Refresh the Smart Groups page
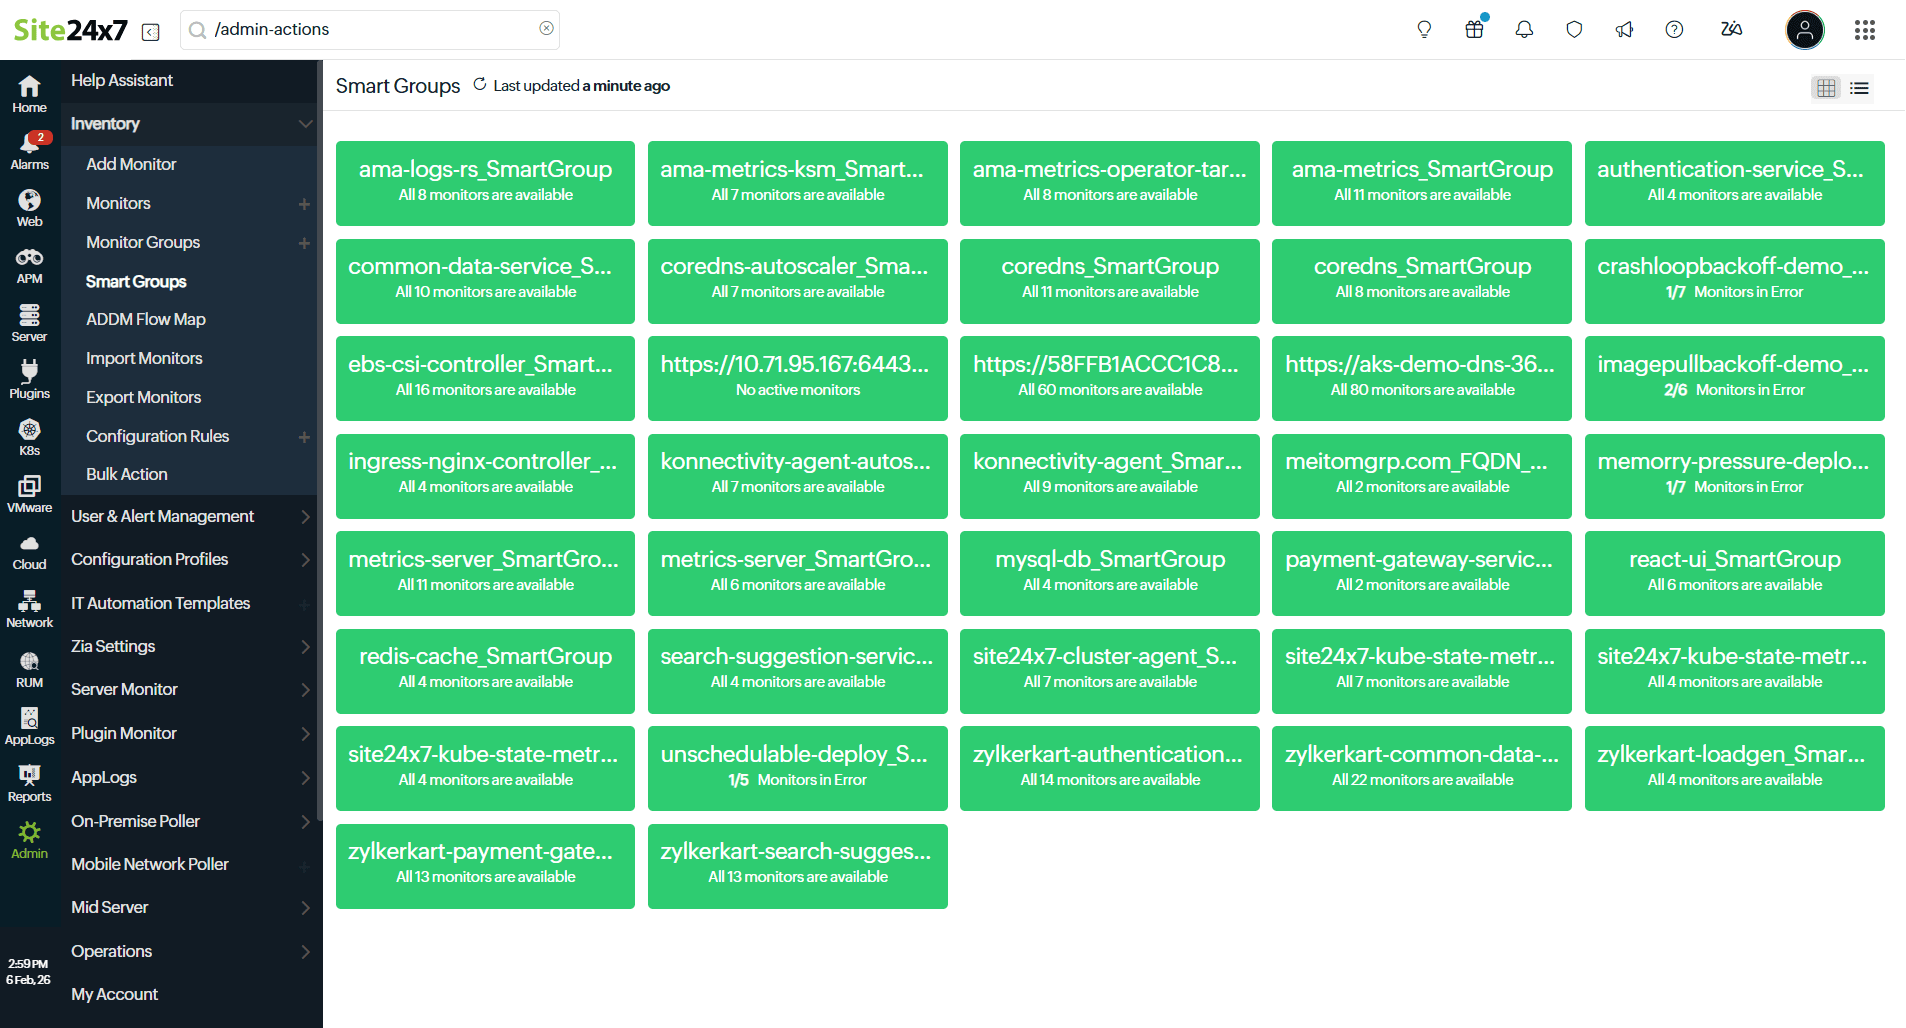Screen dimensions: 1906x1028 click(480, 85)
